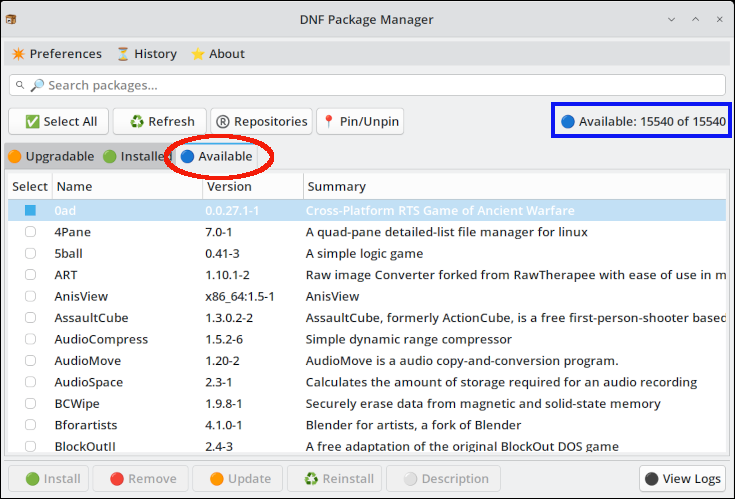
Task: Sort by the Version column header
Action: [x=251, y=186]
